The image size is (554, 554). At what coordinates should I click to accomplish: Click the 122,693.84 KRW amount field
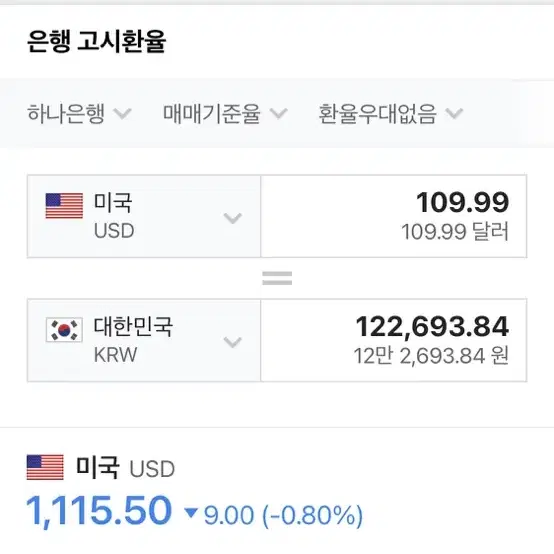tap(394, 340)
